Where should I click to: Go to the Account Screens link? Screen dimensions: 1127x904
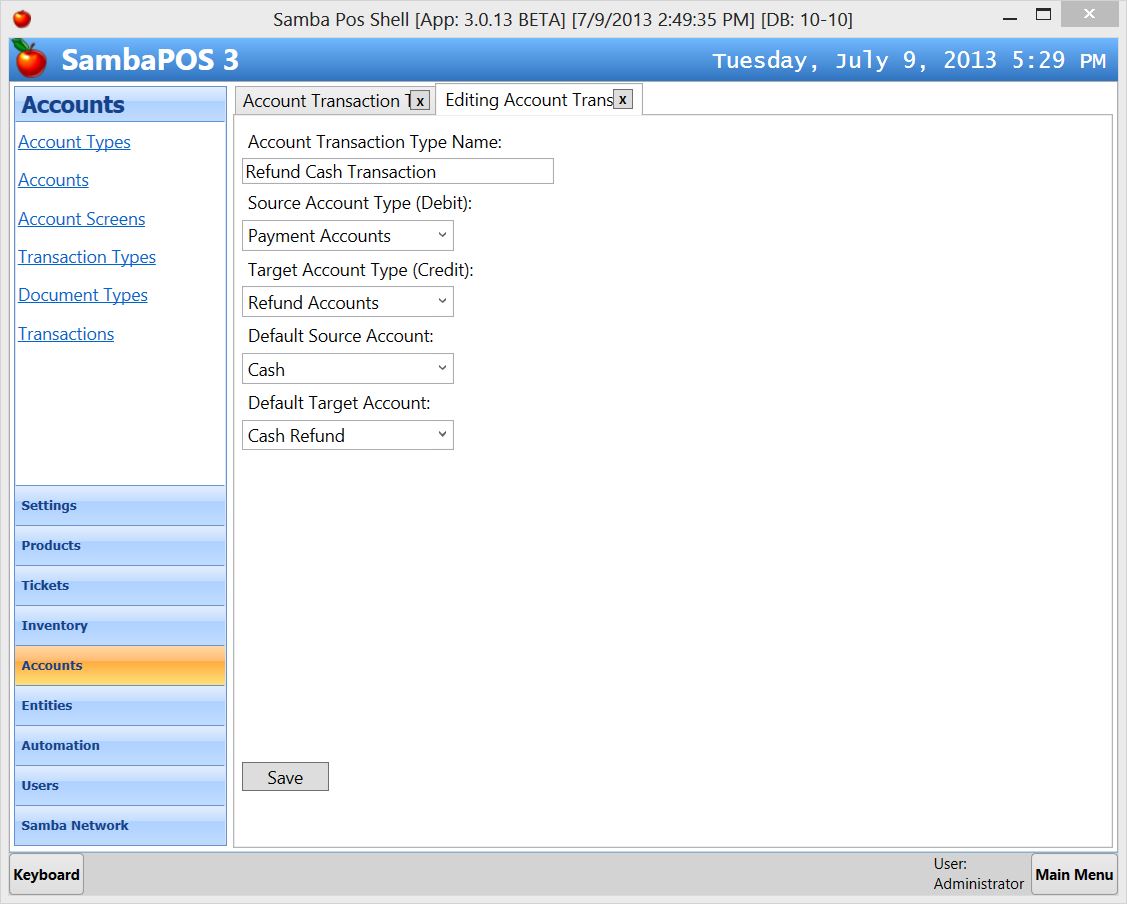tap(81, 219)
